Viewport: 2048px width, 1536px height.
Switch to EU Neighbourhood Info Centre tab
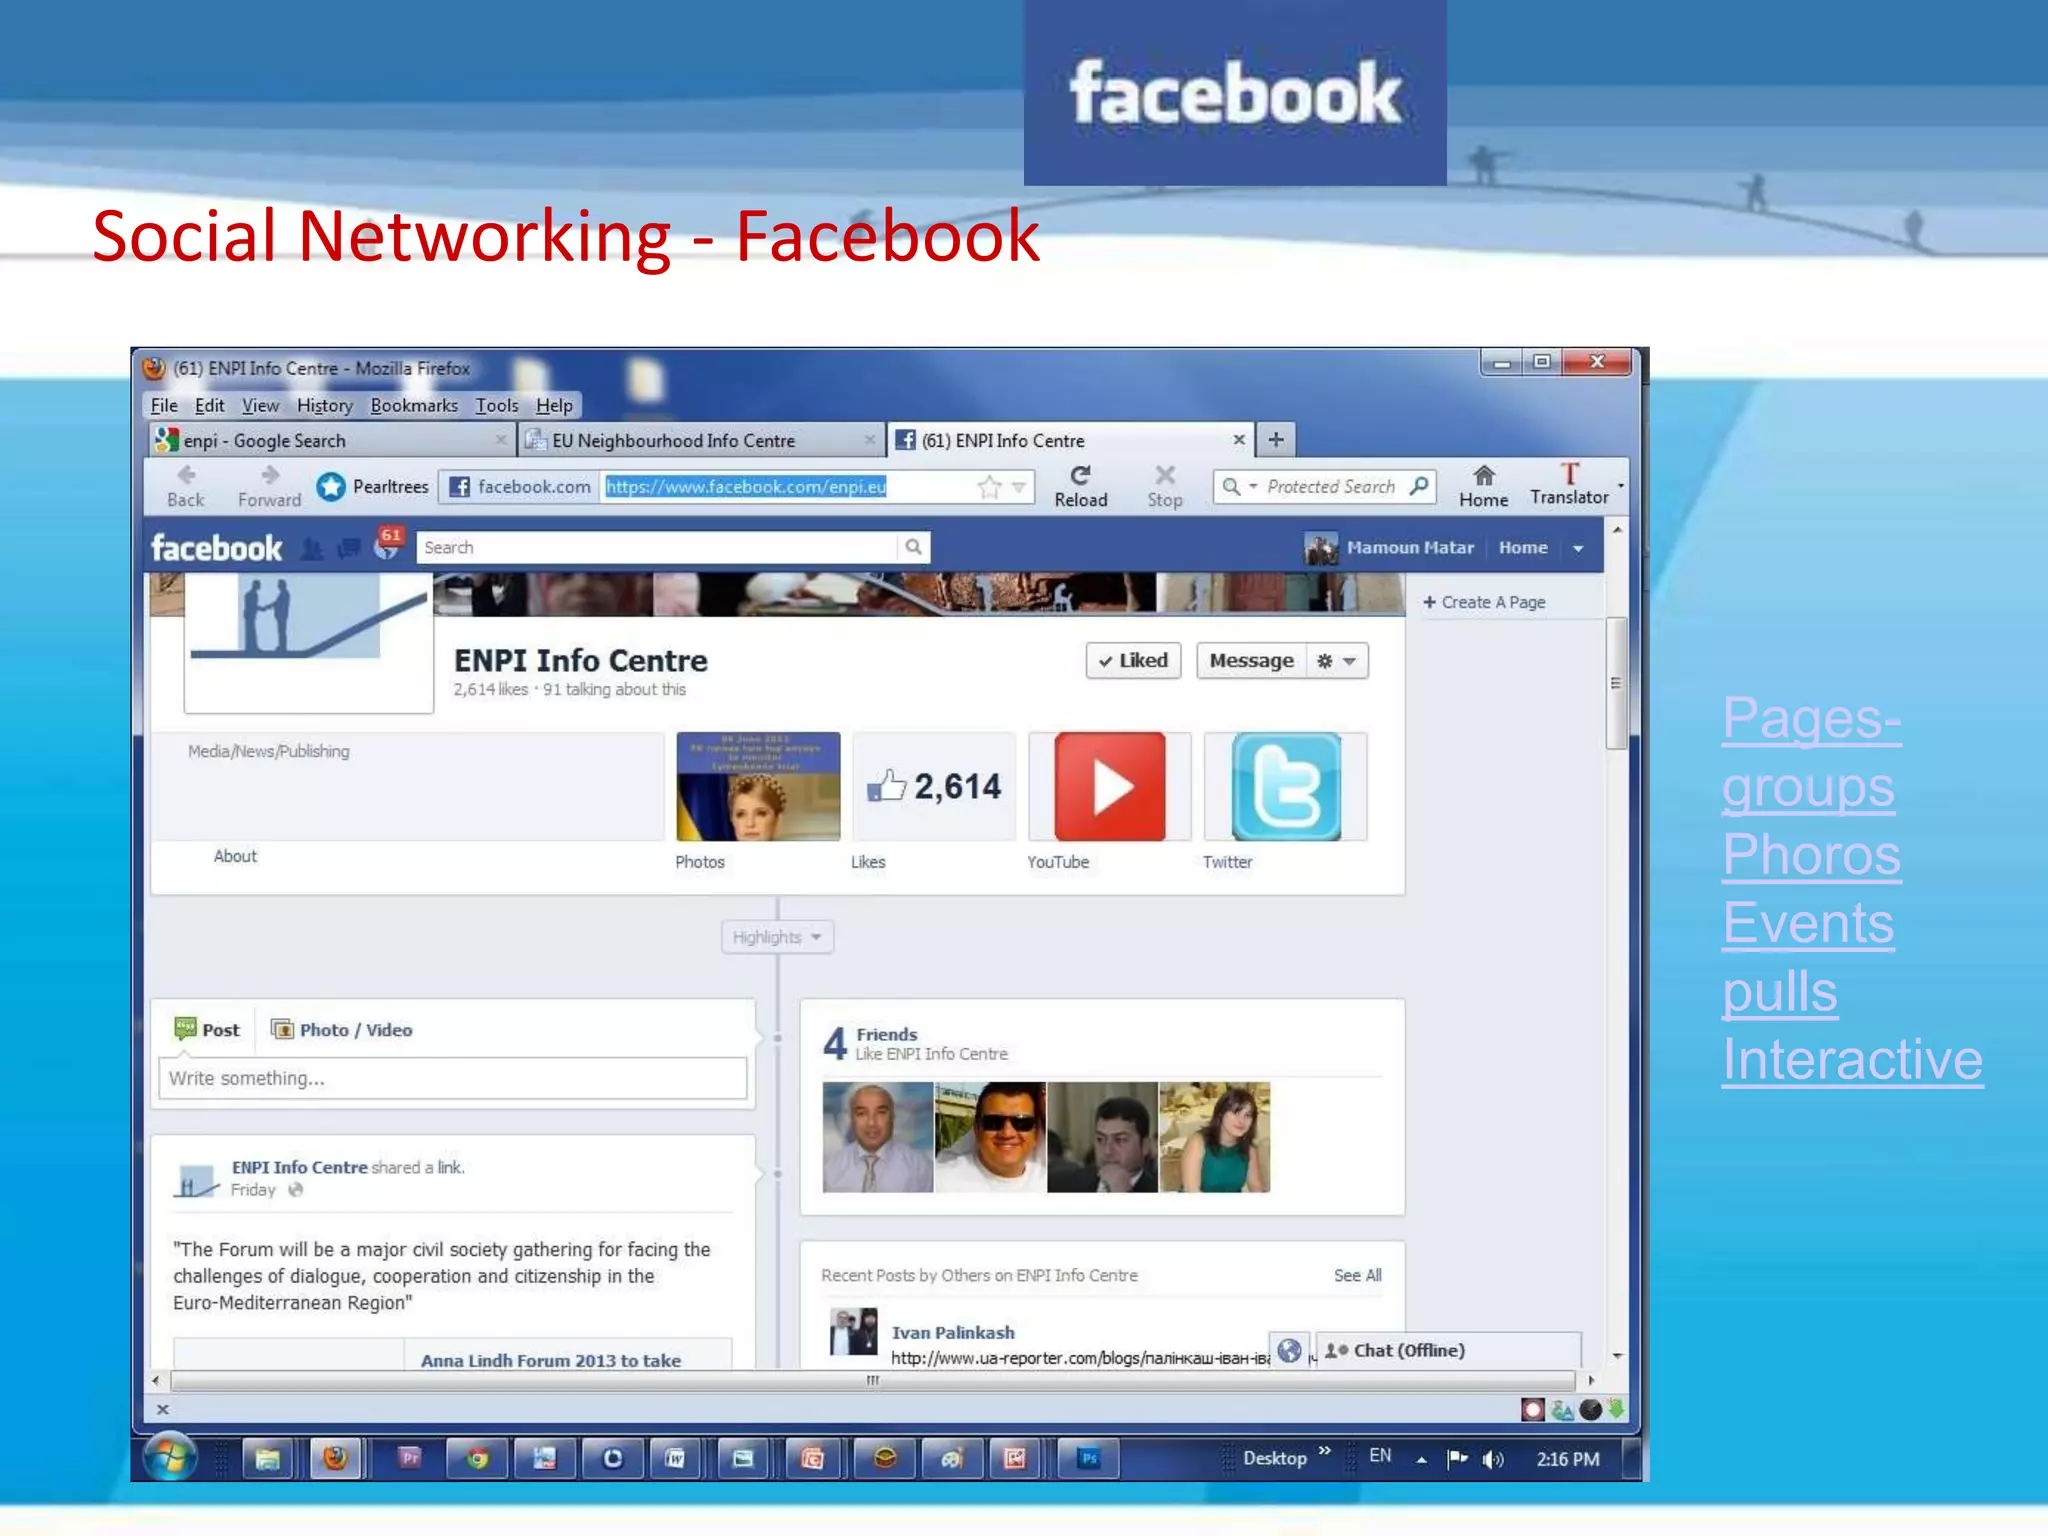pos(702,440)
